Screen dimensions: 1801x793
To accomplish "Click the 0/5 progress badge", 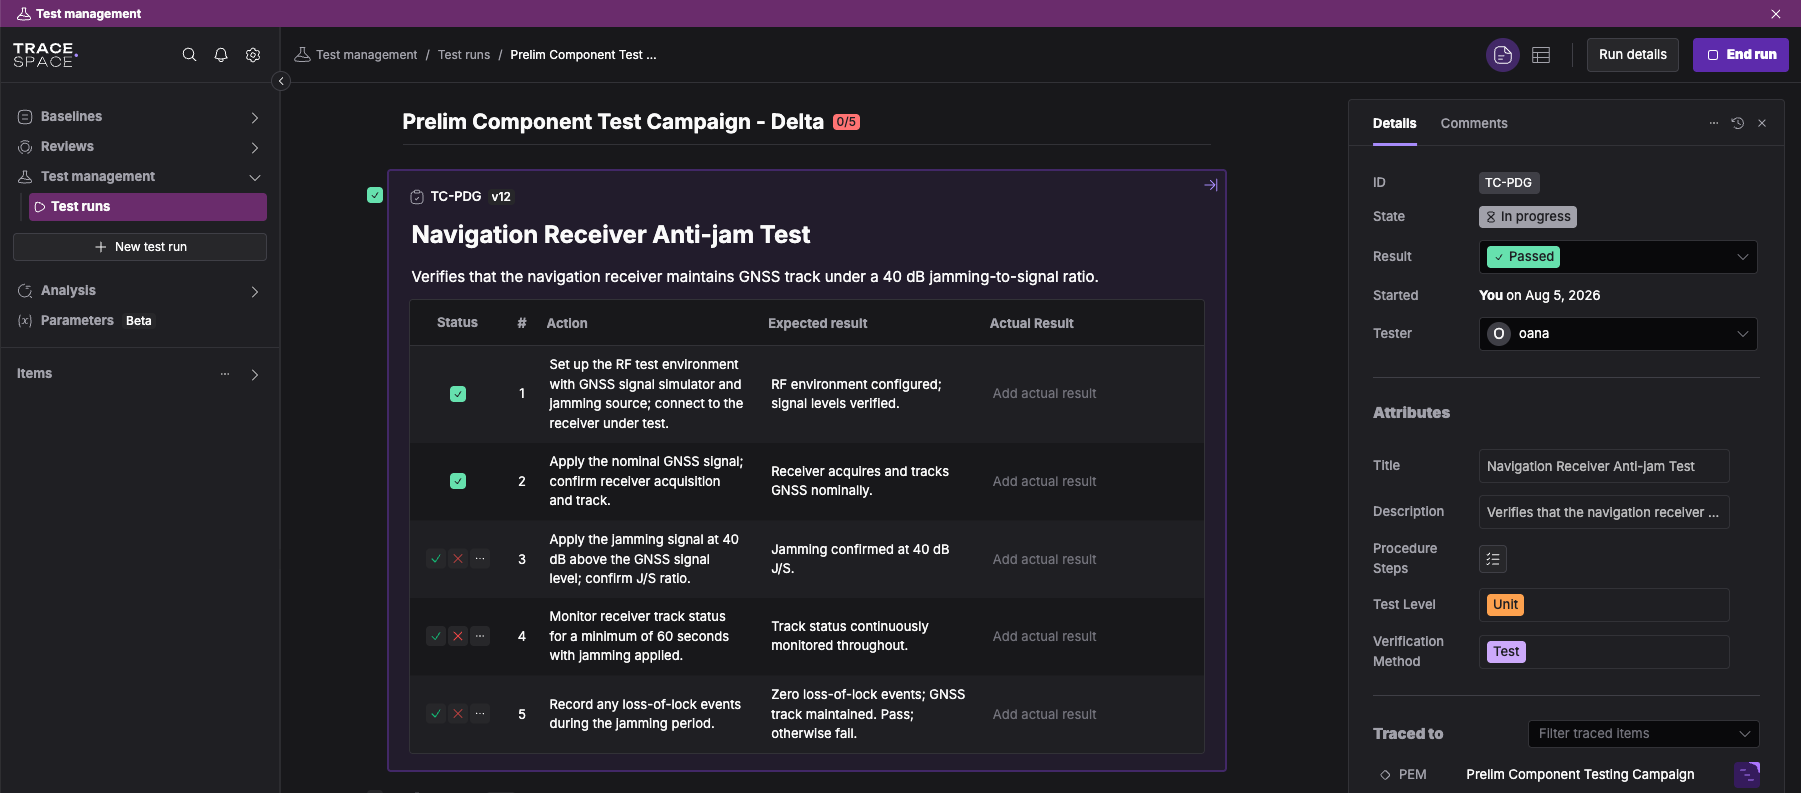I will click(x=846, y=122).
